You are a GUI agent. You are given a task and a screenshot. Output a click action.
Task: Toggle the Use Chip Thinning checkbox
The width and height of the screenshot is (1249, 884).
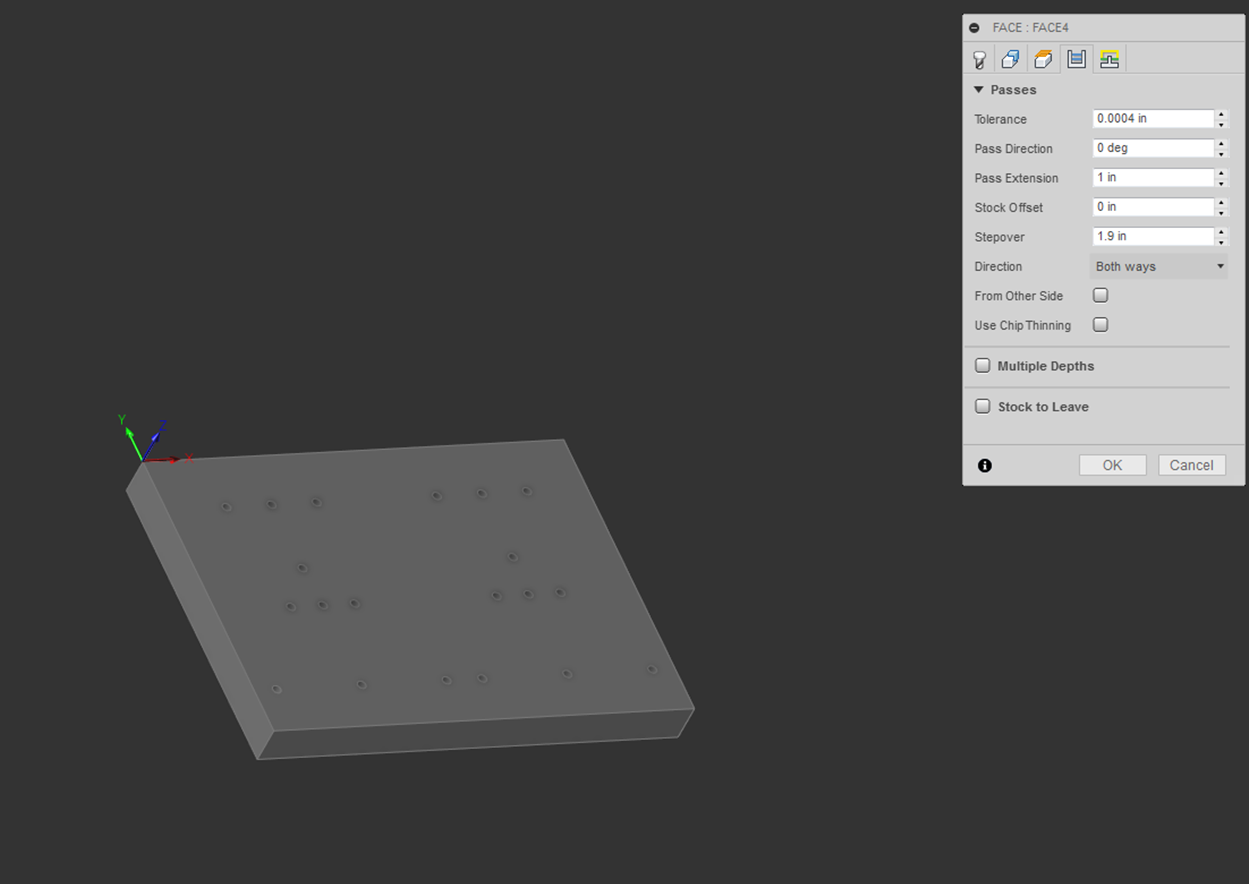(1101, 325)
